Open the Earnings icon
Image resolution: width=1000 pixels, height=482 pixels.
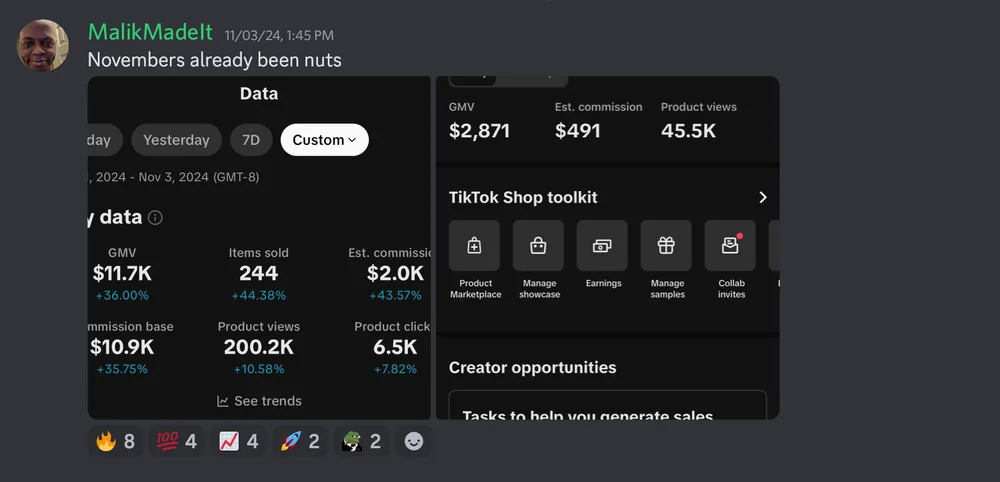click(x=602, y=245)
